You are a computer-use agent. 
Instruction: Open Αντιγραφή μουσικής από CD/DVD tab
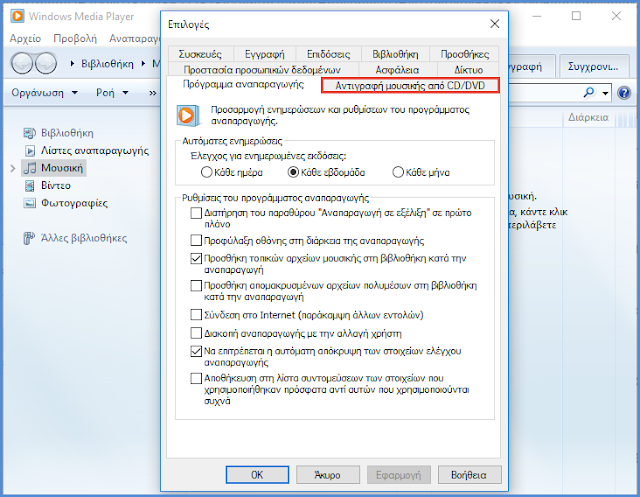410,86
